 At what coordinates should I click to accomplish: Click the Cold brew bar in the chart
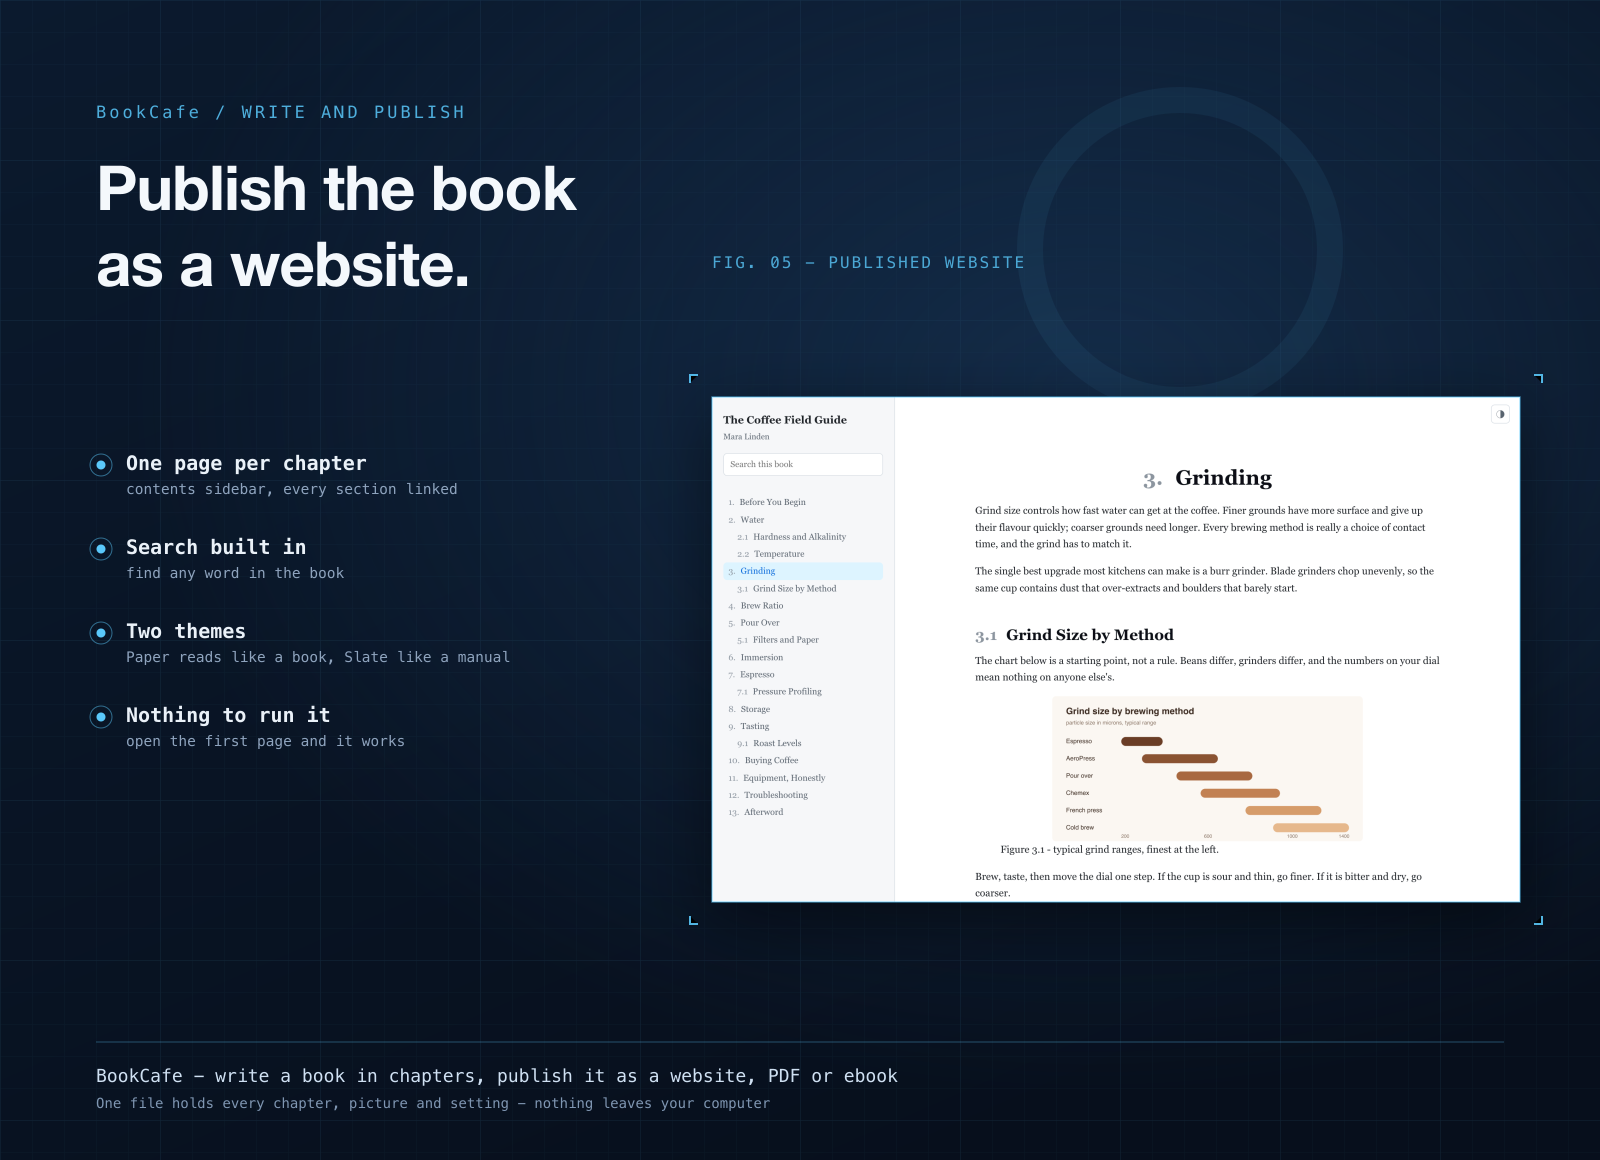point(1311,828)
